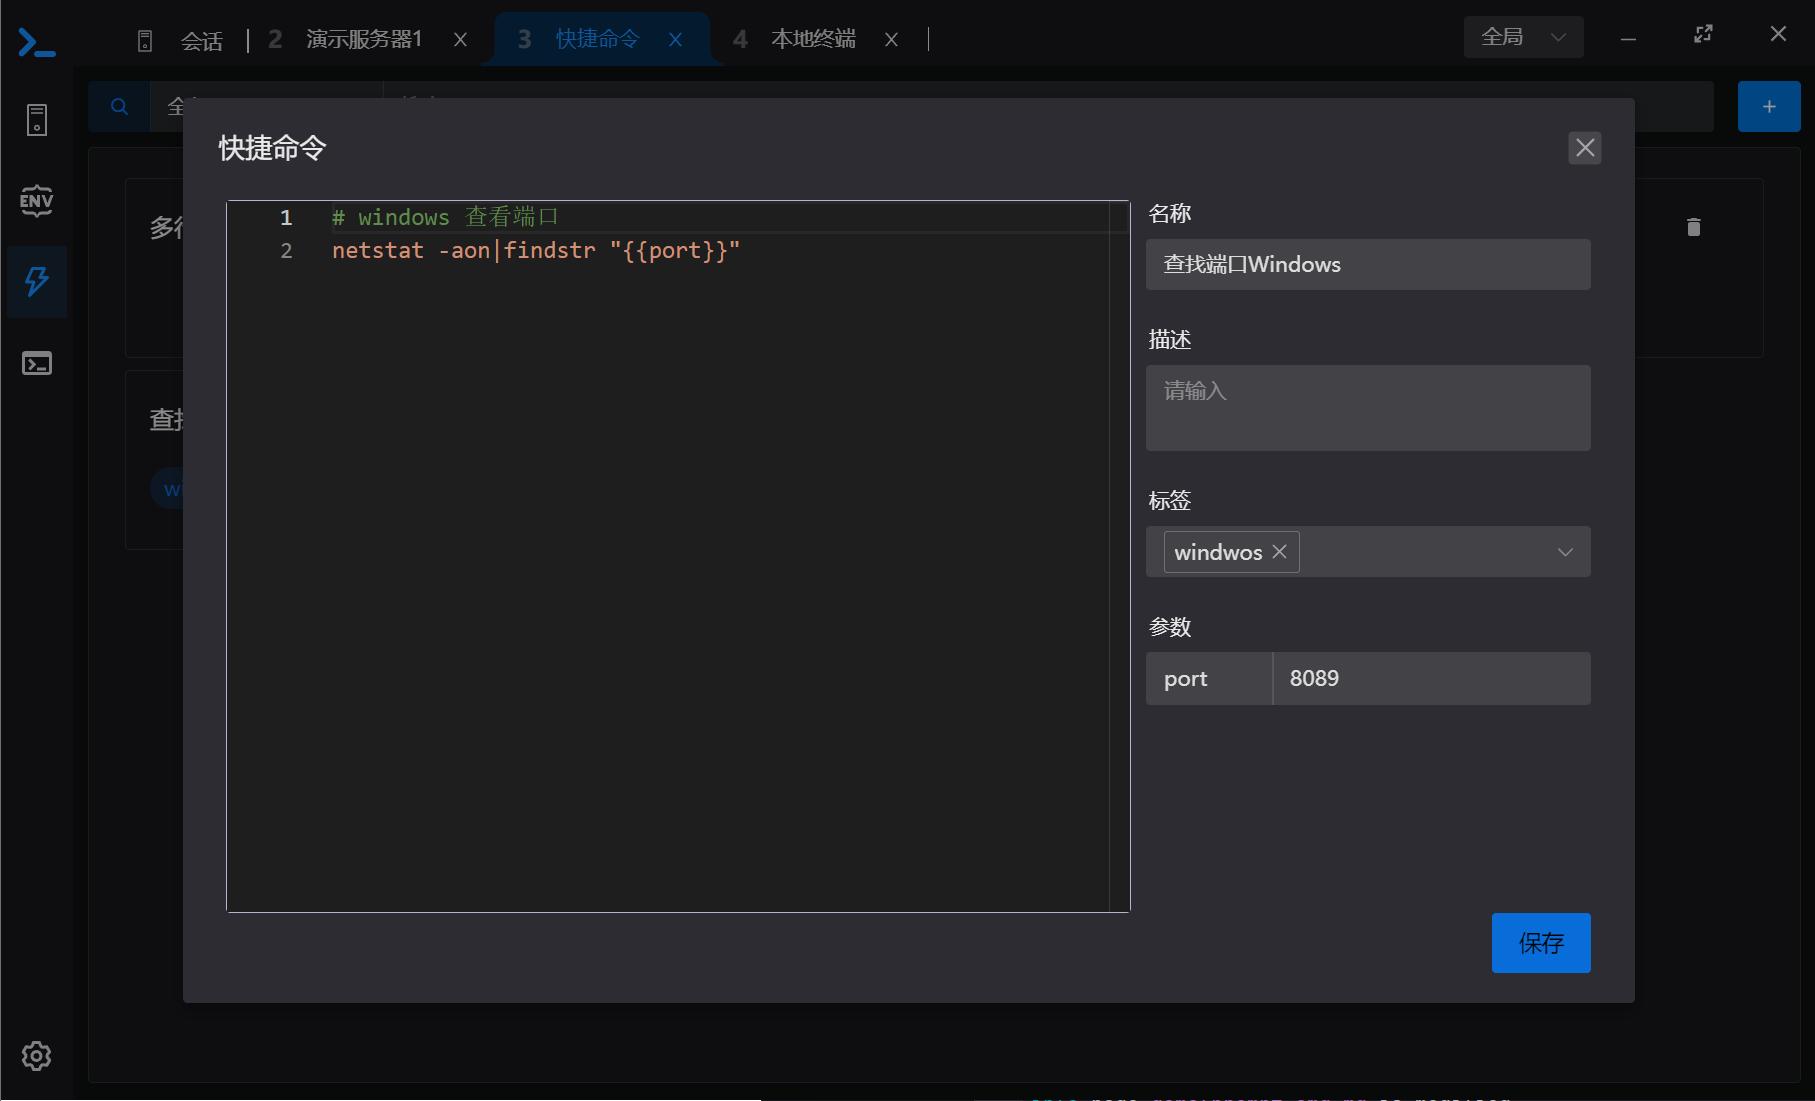The height and width of the screenshot is (1101, 1815).
Task: Click the netstat command line in editor
Action: tap(535, 250)
